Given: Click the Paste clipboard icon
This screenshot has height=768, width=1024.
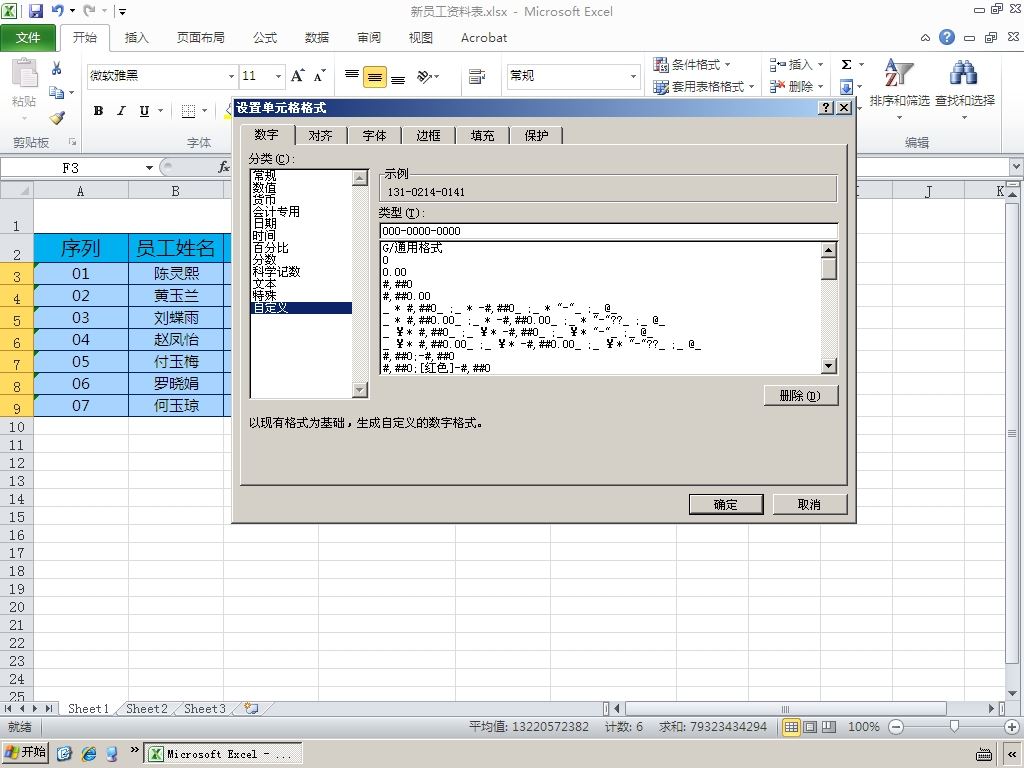Looking at the screenshot, I should (x=25, y=73).
